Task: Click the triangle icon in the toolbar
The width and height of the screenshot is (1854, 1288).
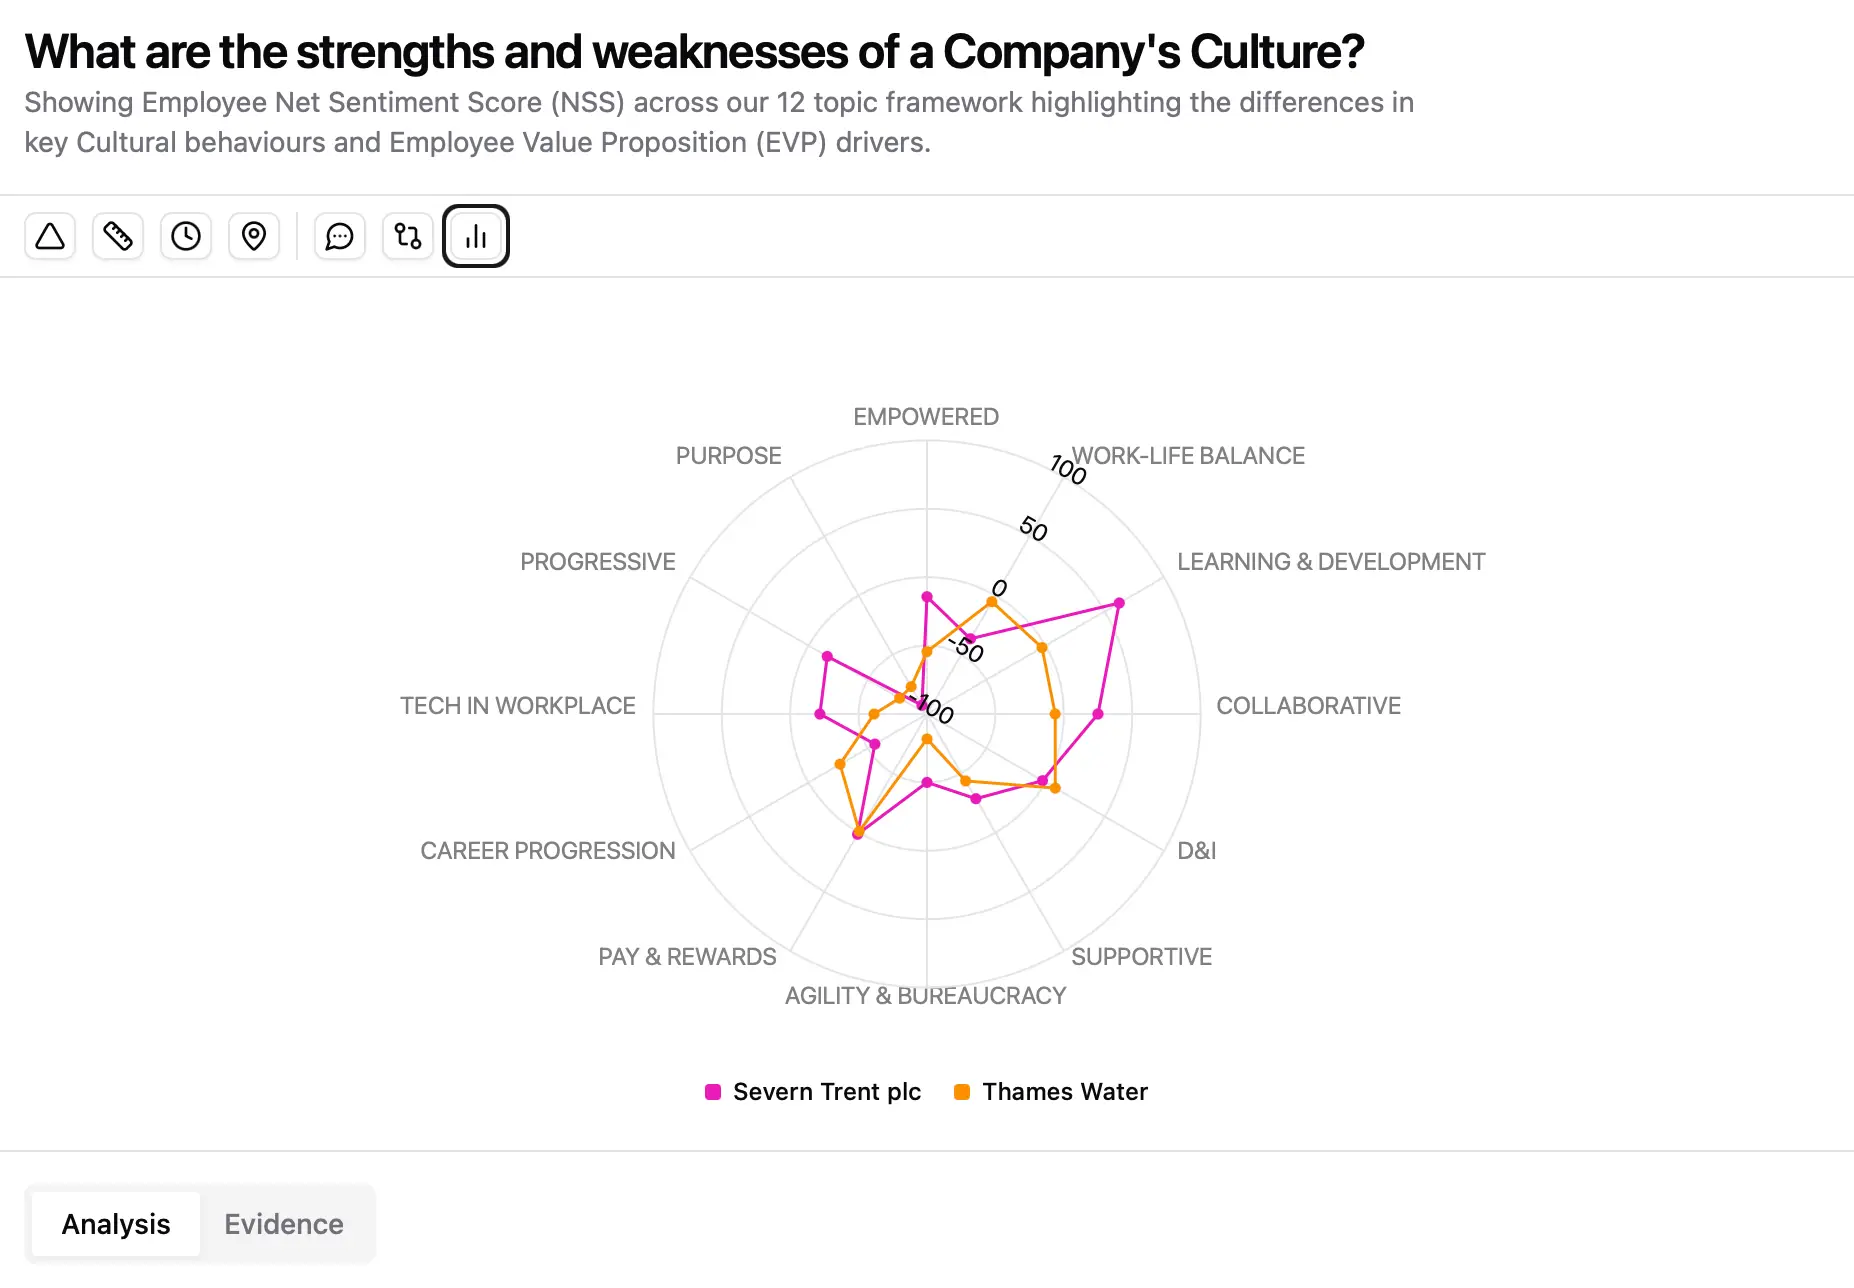Action: click(50, 236)
